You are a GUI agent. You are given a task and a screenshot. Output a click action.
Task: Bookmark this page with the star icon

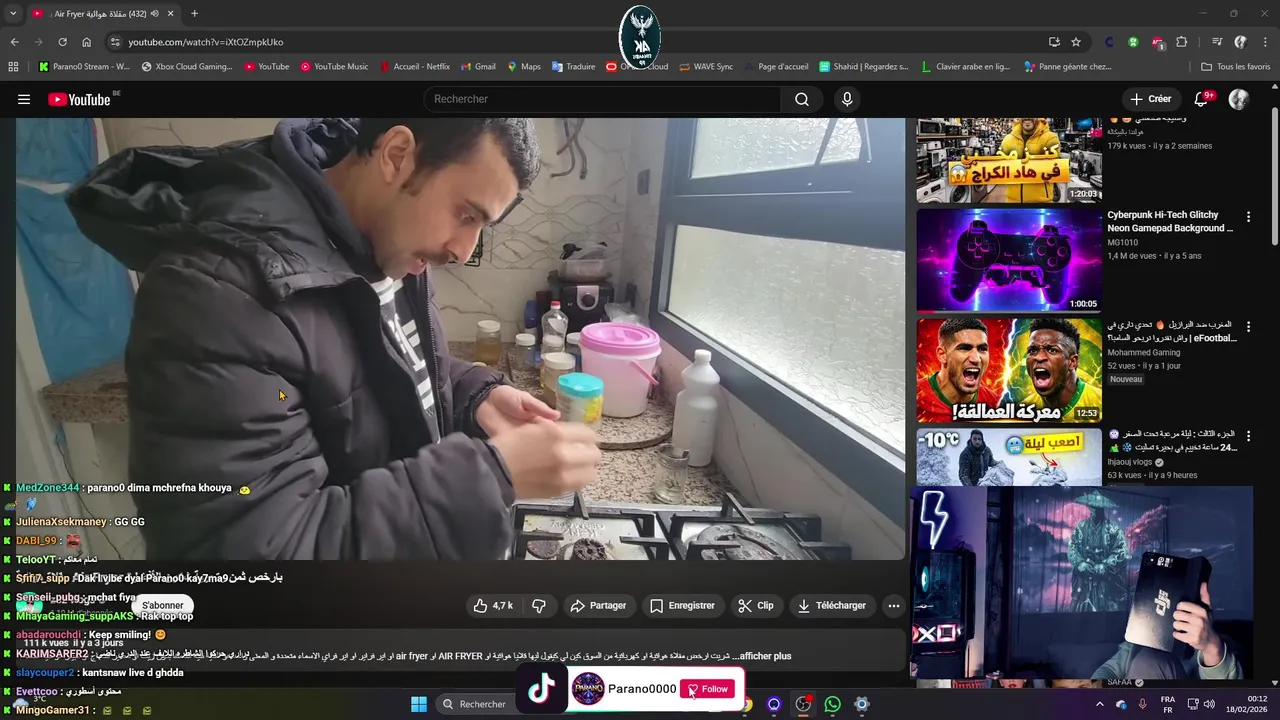[1076, 42]
